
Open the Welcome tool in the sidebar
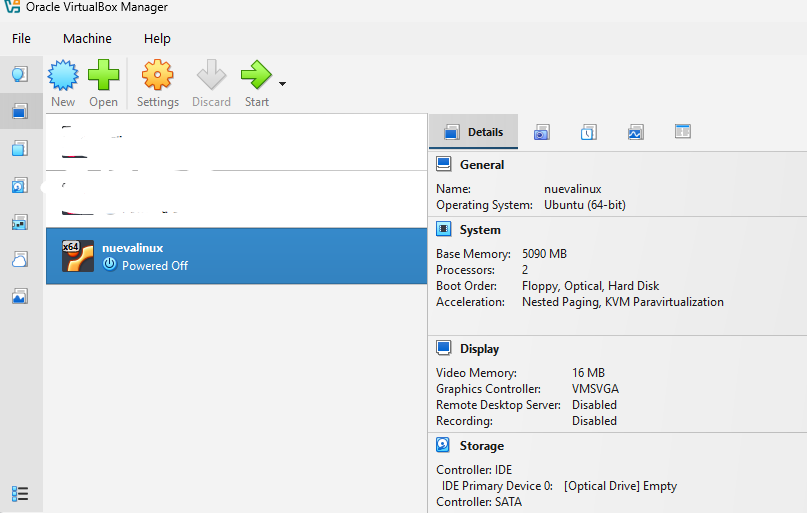[20, 75]
